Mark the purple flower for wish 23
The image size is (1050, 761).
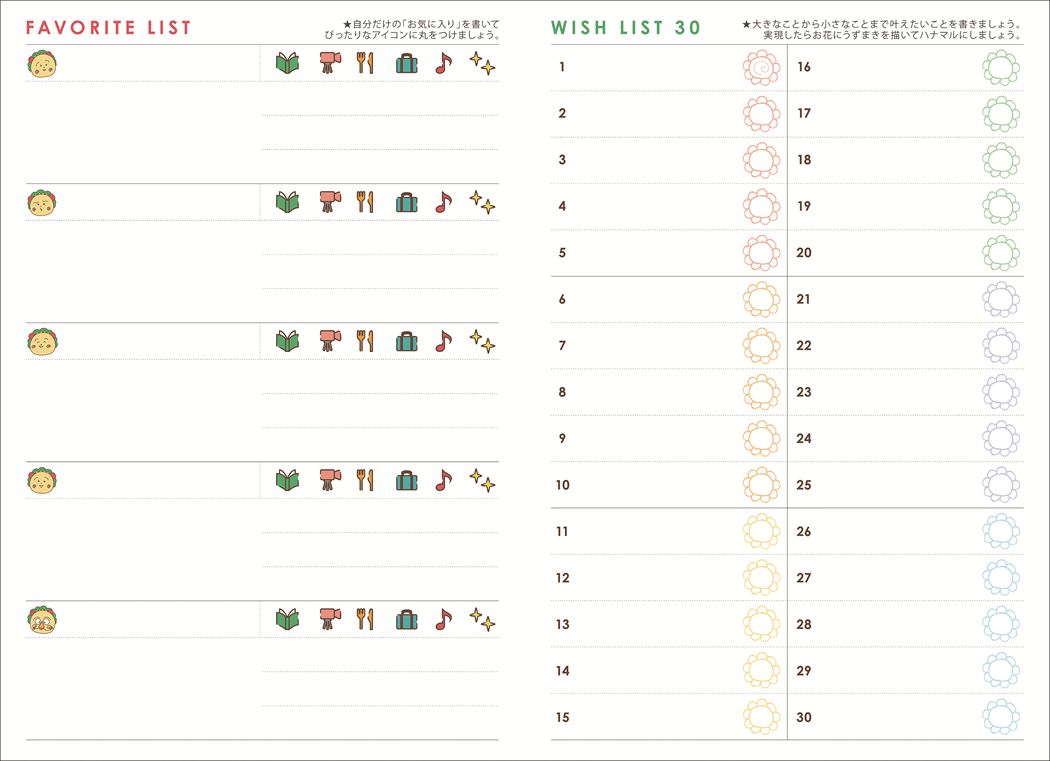click(1001, 392)
